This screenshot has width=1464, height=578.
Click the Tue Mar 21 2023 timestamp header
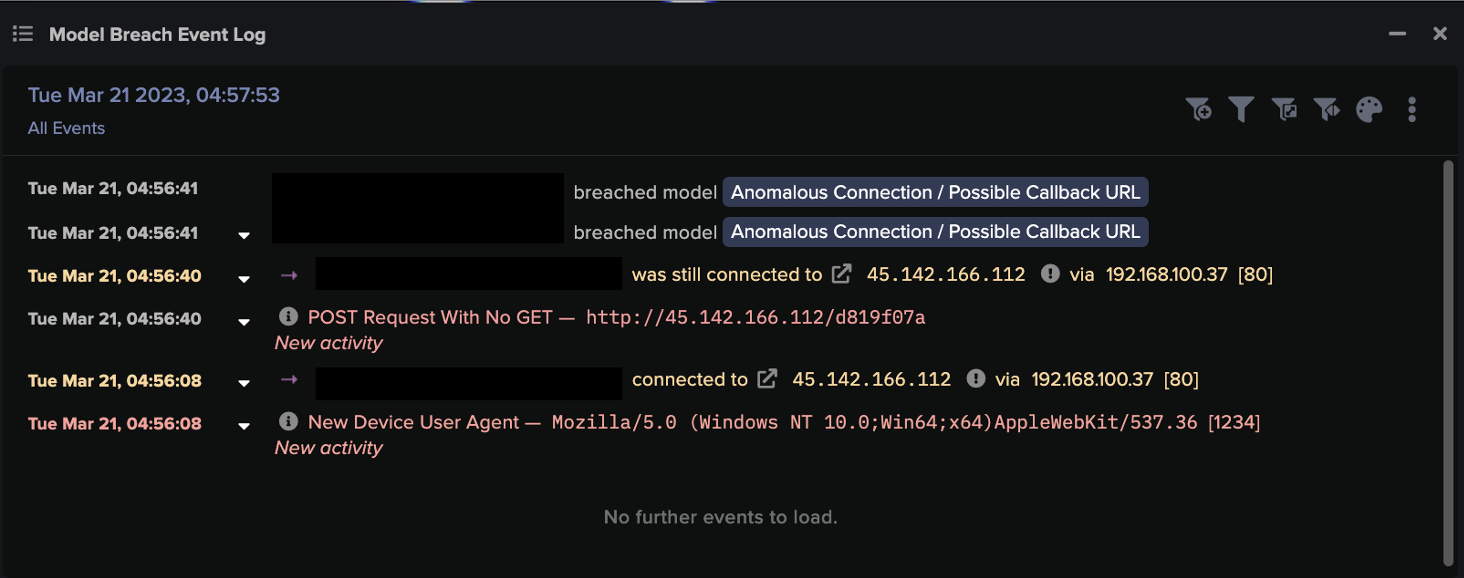click(153, 95)
